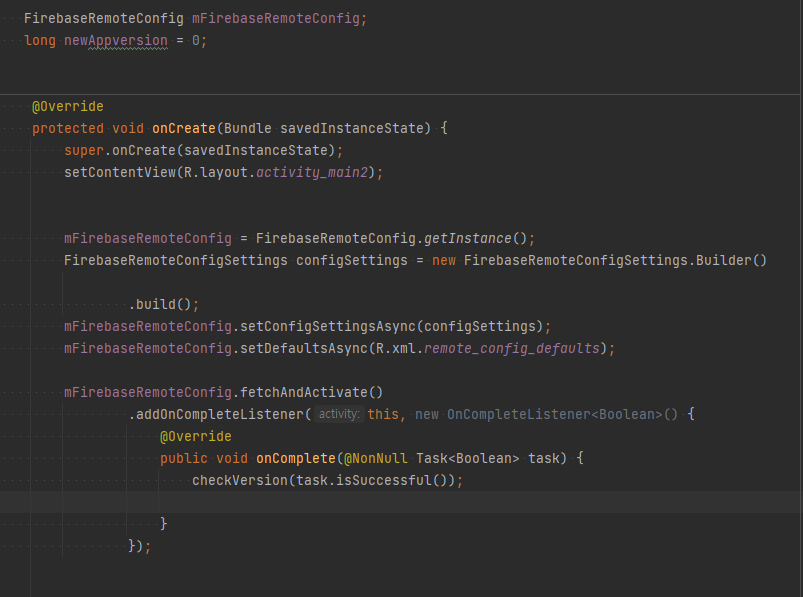Image resolution: width=803 pixels, height=597 pixels.
Task: Click the 'this' keyword argument
Action: (x=383, y=415)
